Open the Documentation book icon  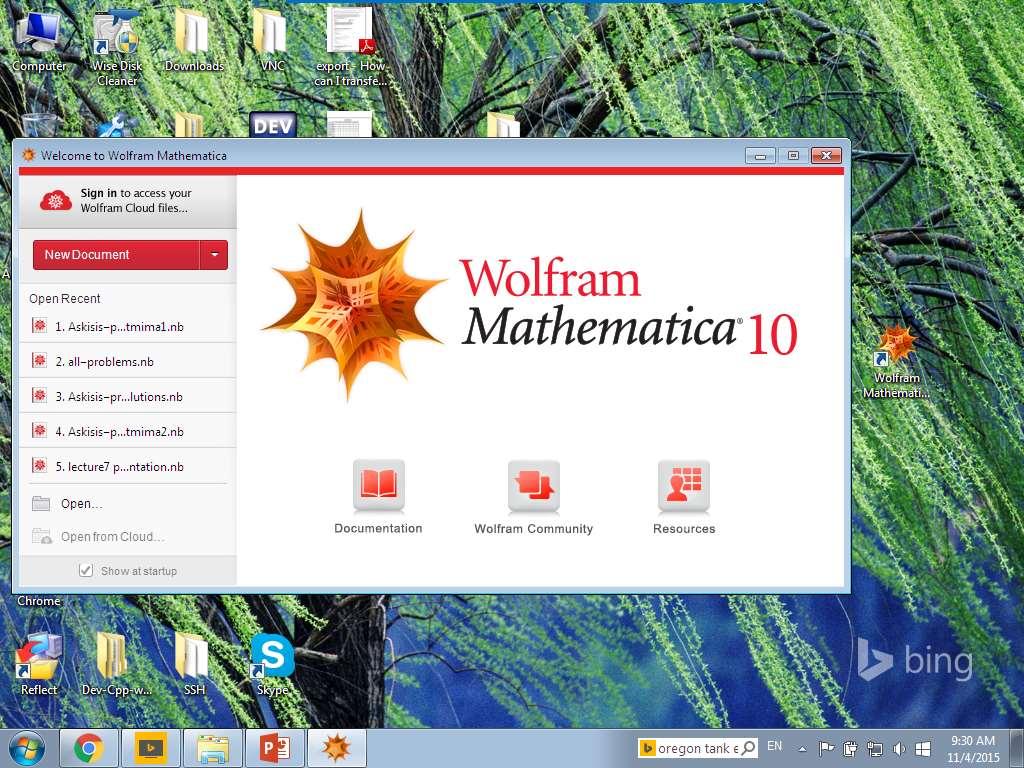click(x=379, y=485)
